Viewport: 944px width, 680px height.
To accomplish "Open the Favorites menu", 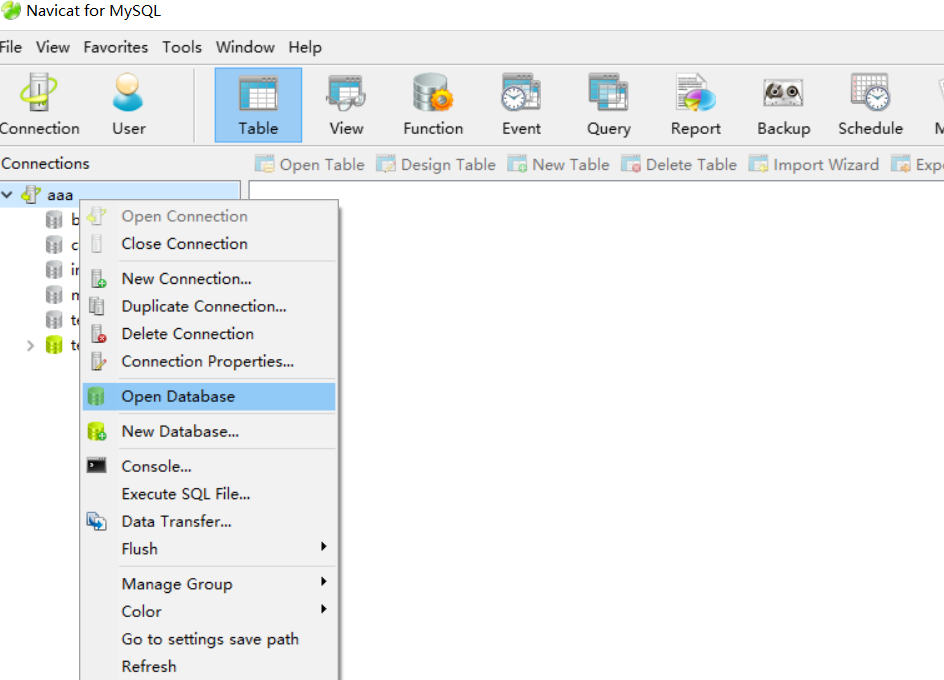I will (x=116, y=47).
